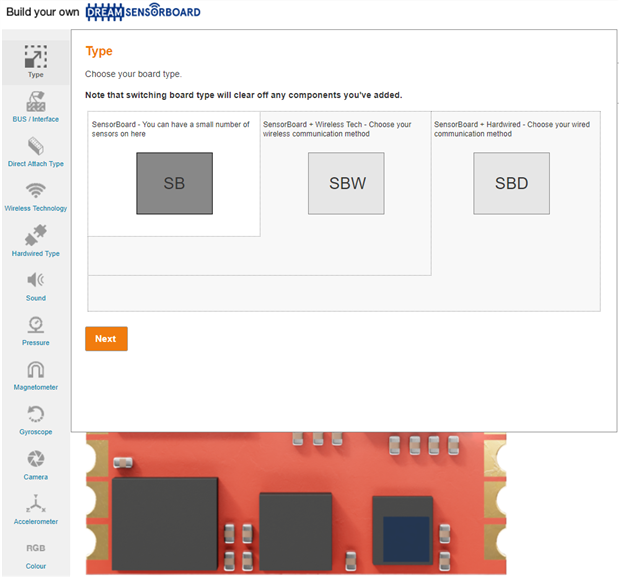Select the Camera shutter icon
This screenshot has width=619, height=577.
36,459
